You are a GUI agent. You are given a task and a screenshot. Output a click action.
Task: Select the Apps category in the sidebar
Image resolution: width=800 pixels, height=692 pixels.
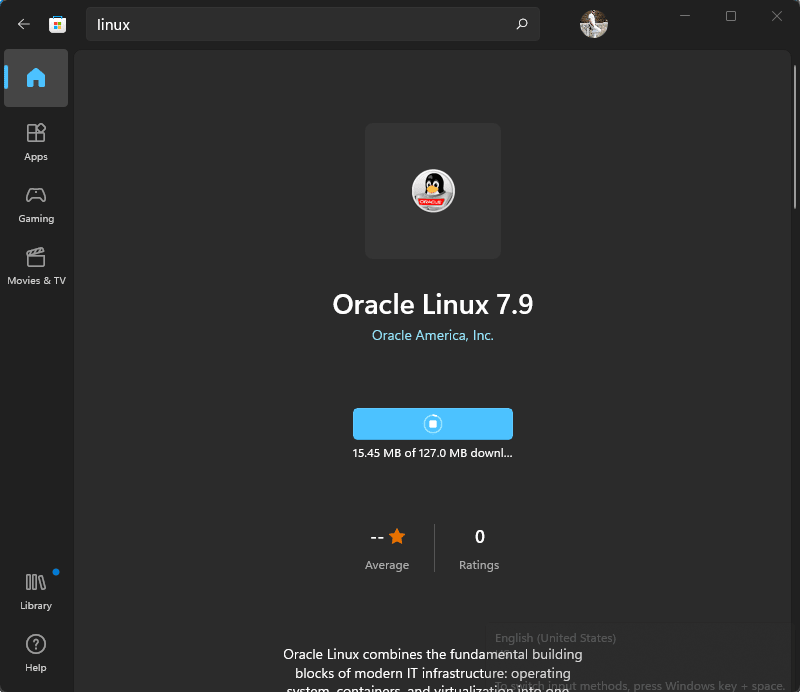coord(36,142)
